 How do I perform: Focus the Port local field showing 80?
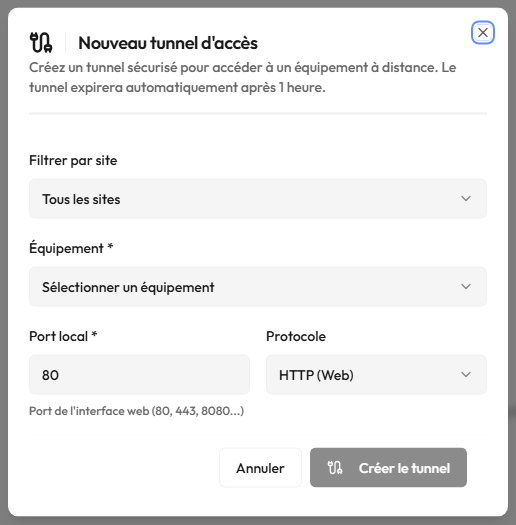[139, 374]
